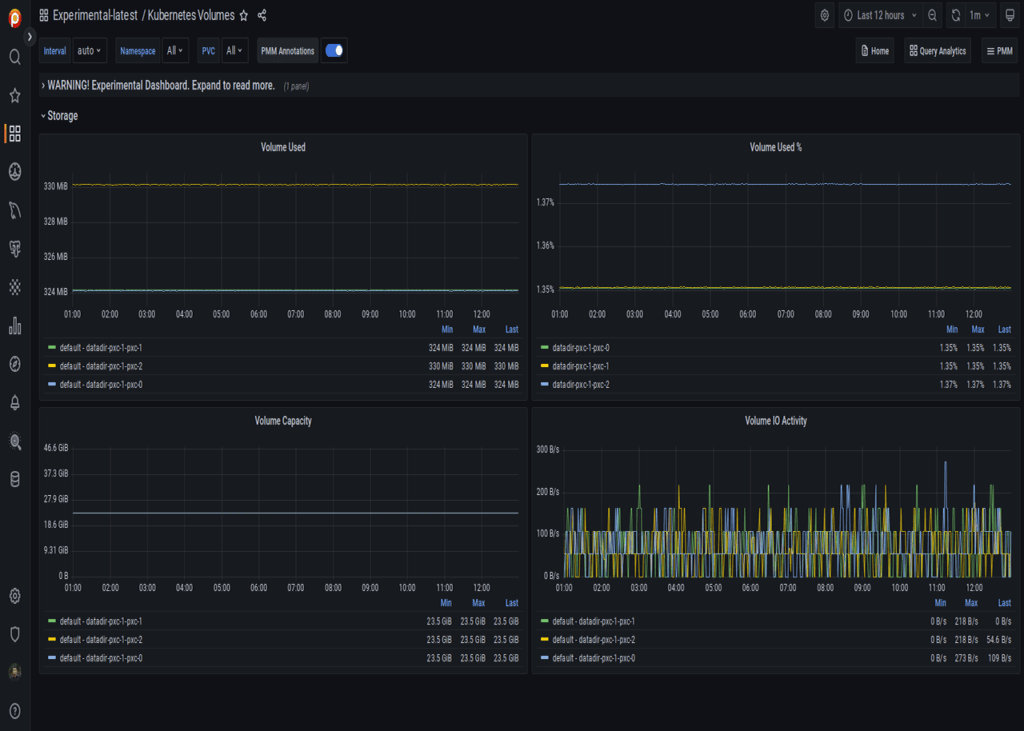
Task: Enable cycle view mode with the TV icon
Action: point(1006,15)
